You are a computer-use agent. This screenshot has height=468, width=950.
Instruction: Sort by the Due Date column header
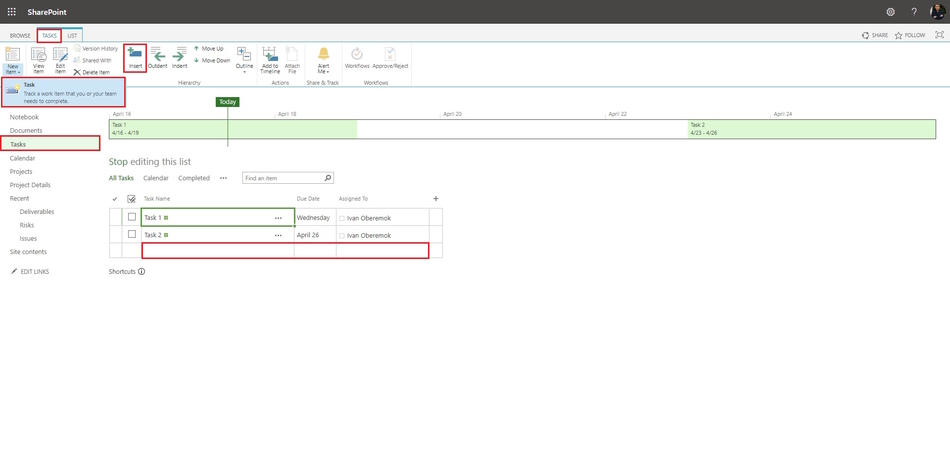tap(307, 199)
